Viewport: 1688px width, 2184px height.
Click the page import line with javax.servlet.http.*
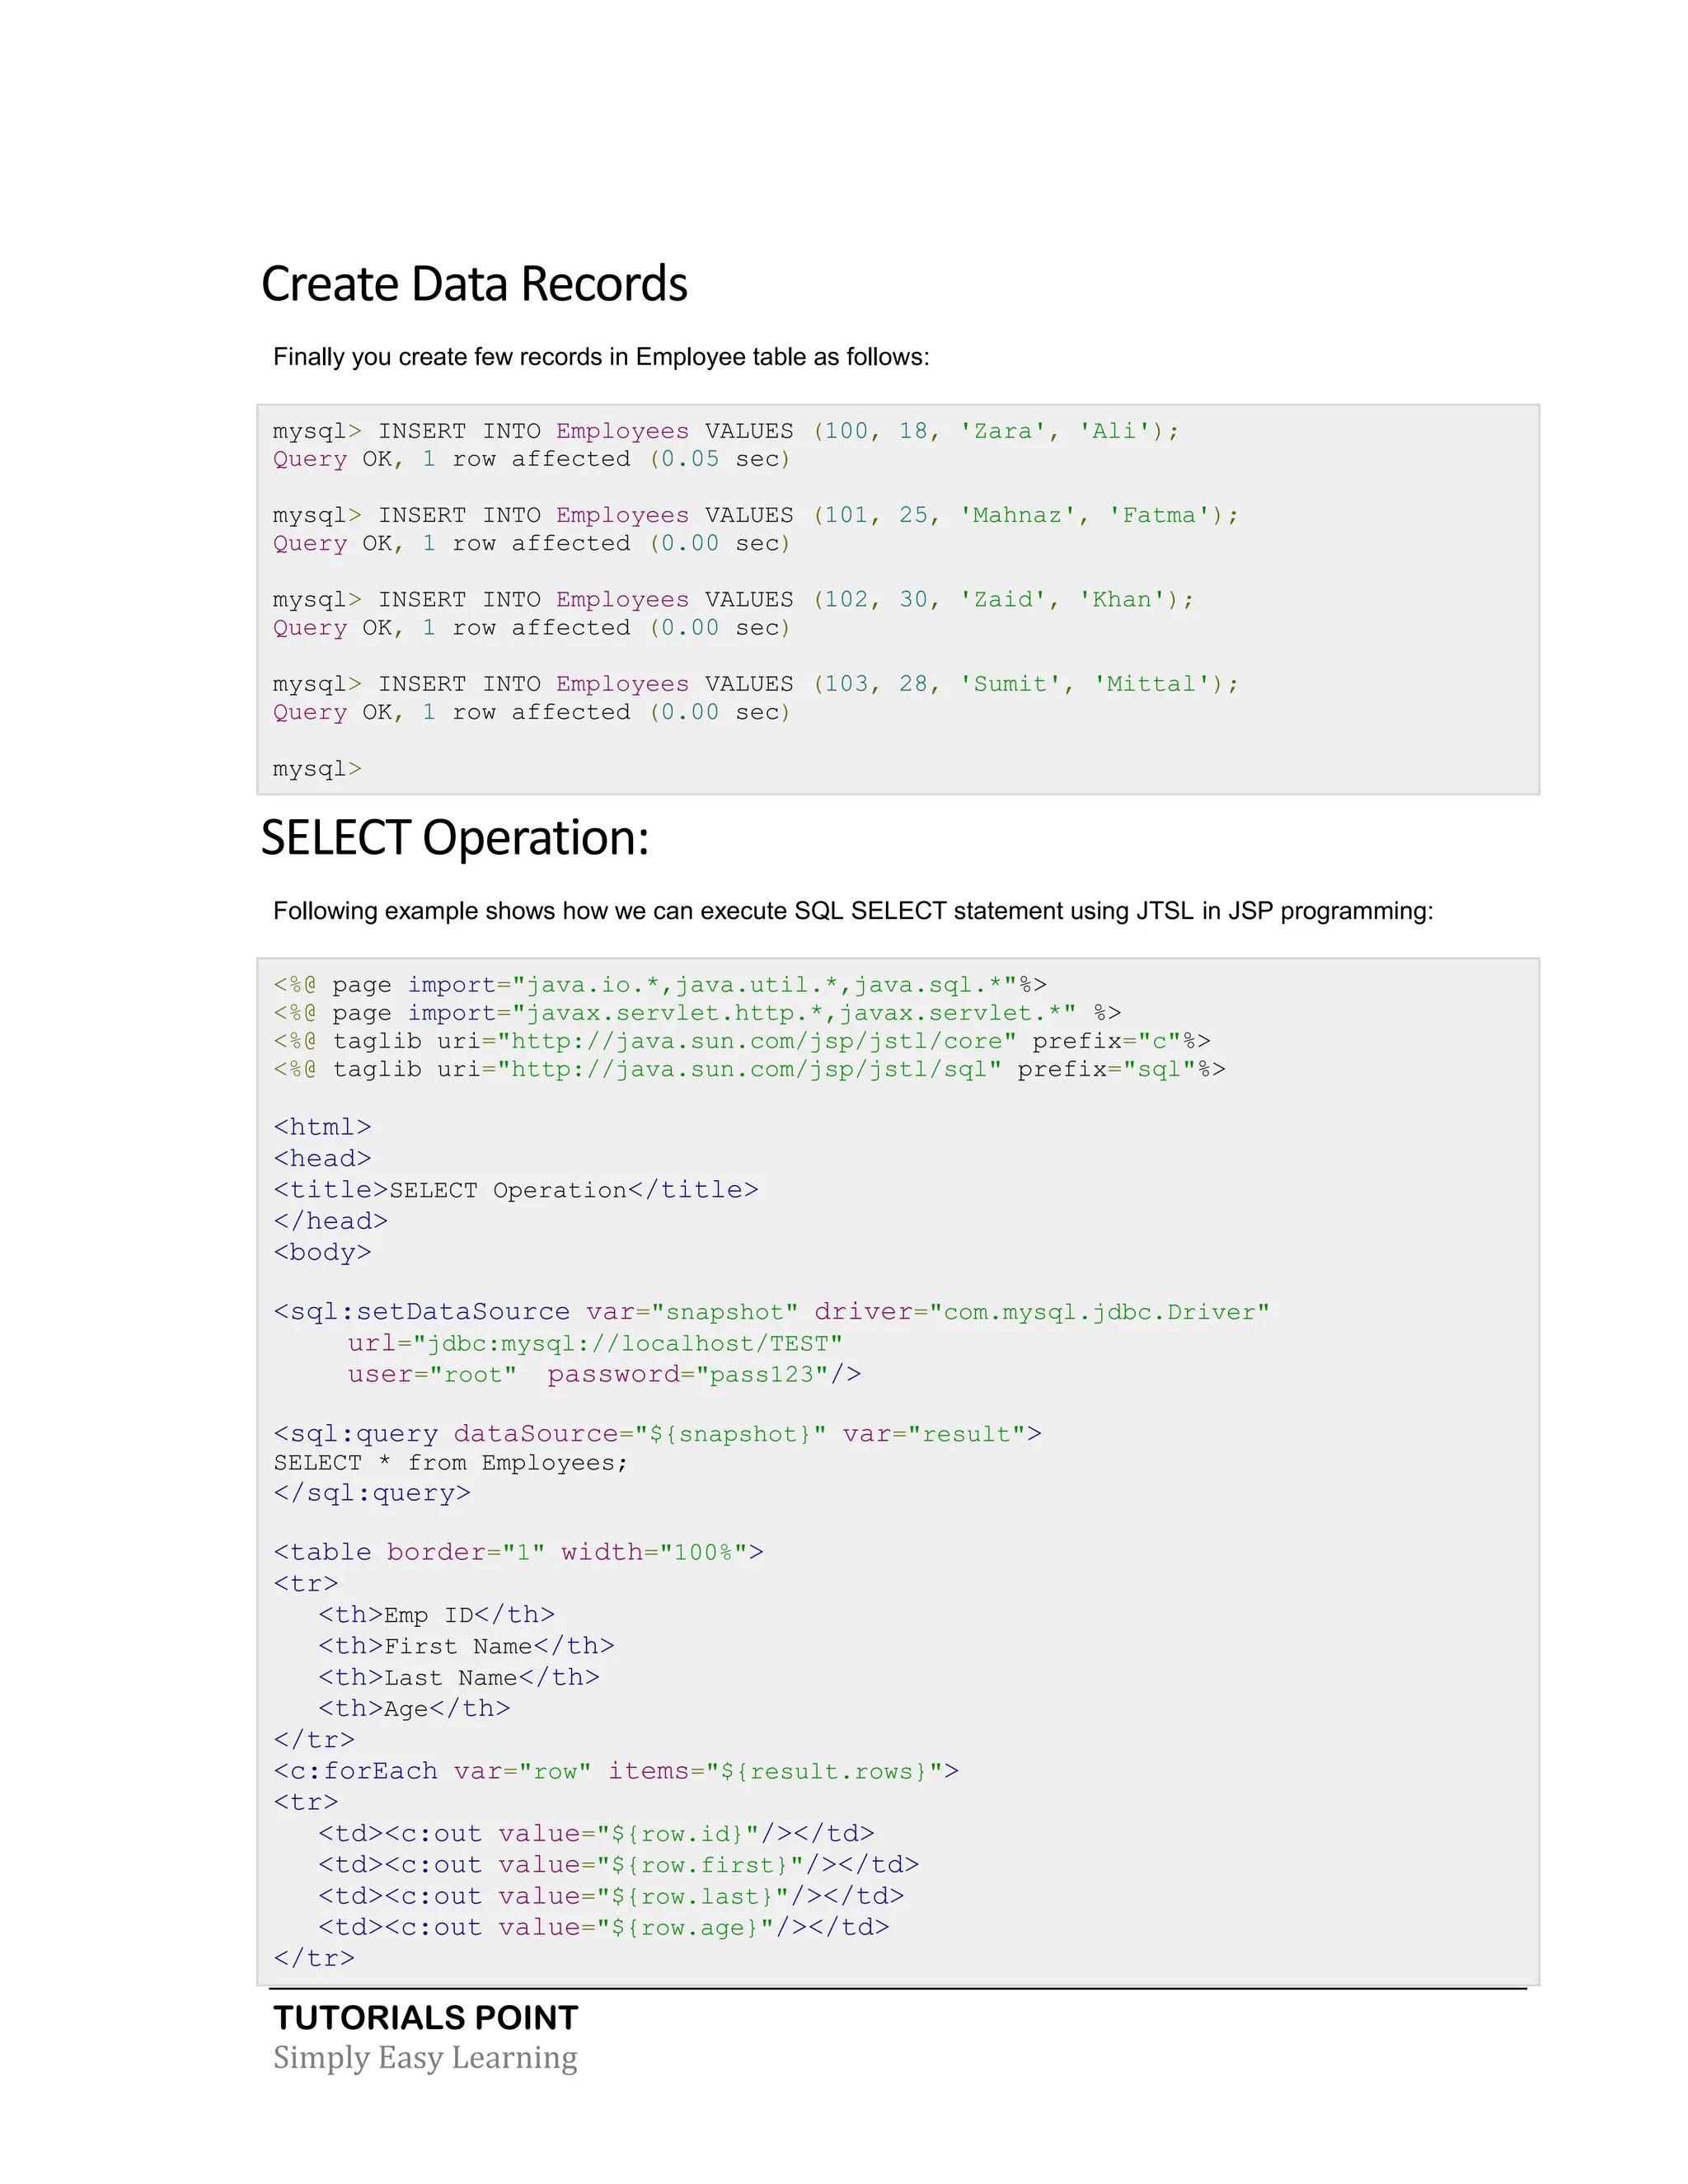[x=697, y=1013]
